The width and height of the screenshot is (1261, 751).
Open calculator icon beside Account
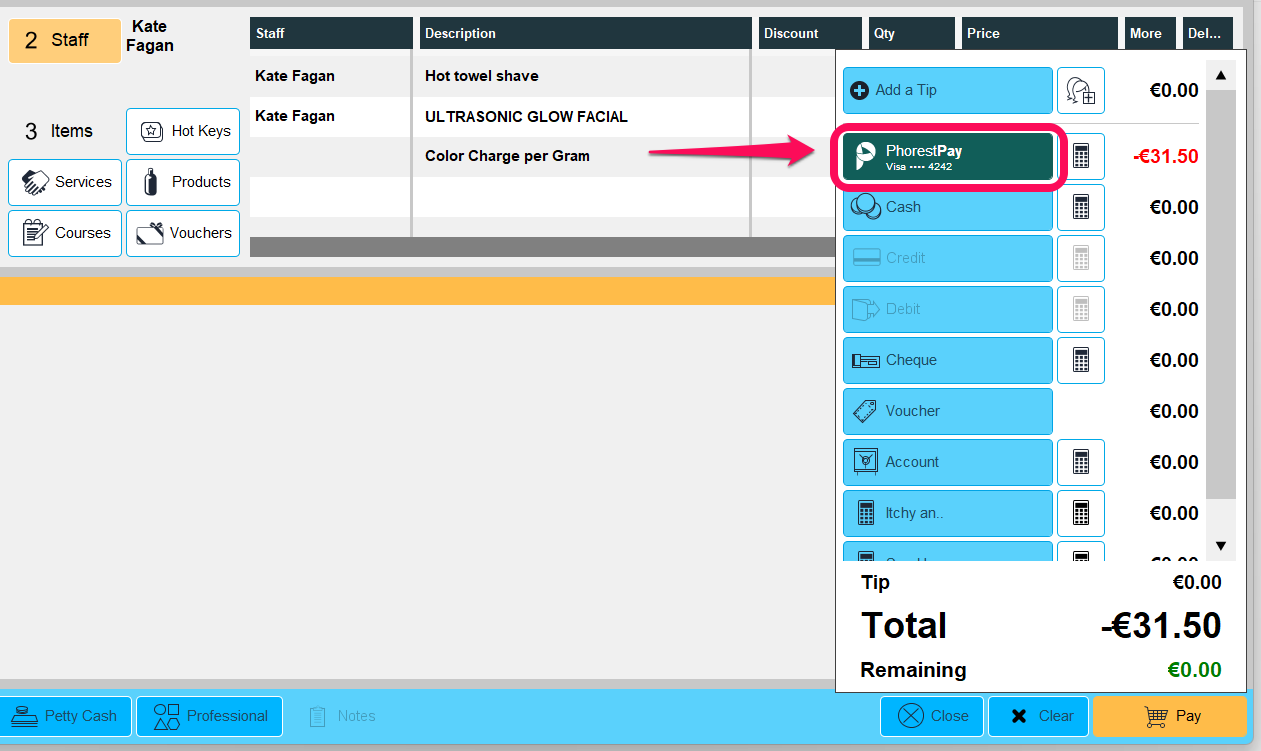pyautogui.click(x=1081, y=462)
